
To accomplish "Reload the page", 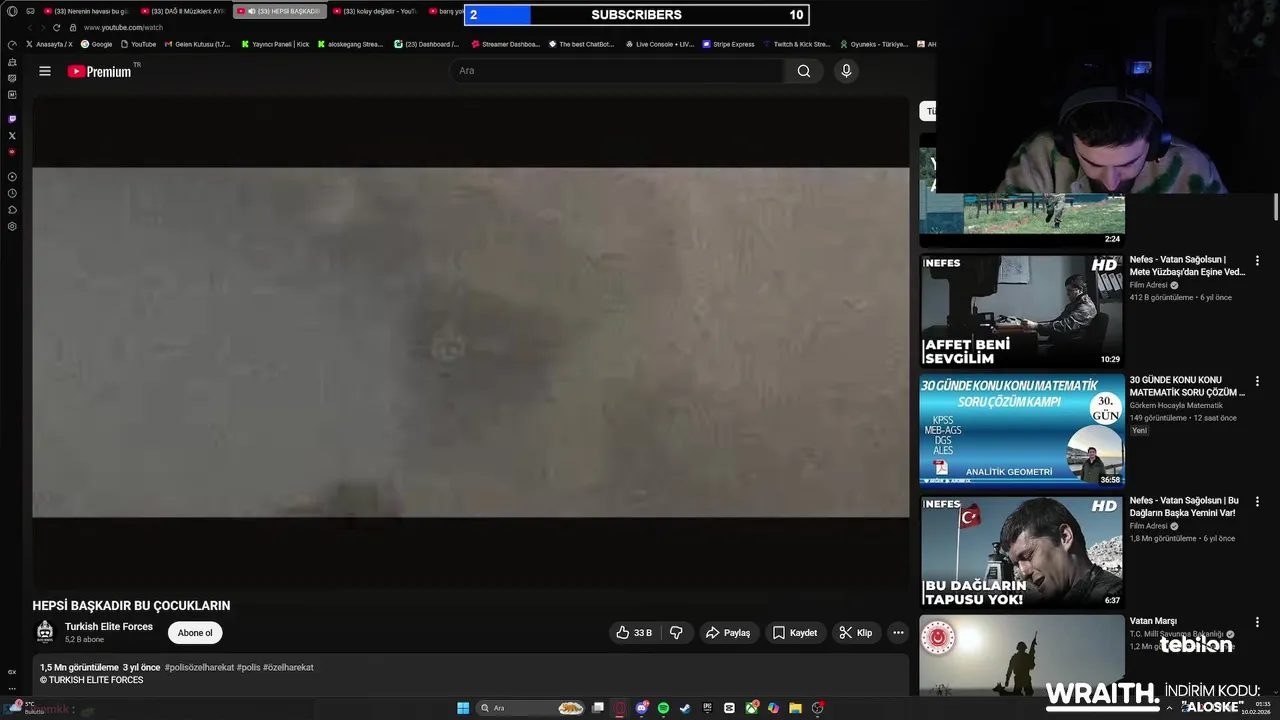I will [x=58, y=27].
